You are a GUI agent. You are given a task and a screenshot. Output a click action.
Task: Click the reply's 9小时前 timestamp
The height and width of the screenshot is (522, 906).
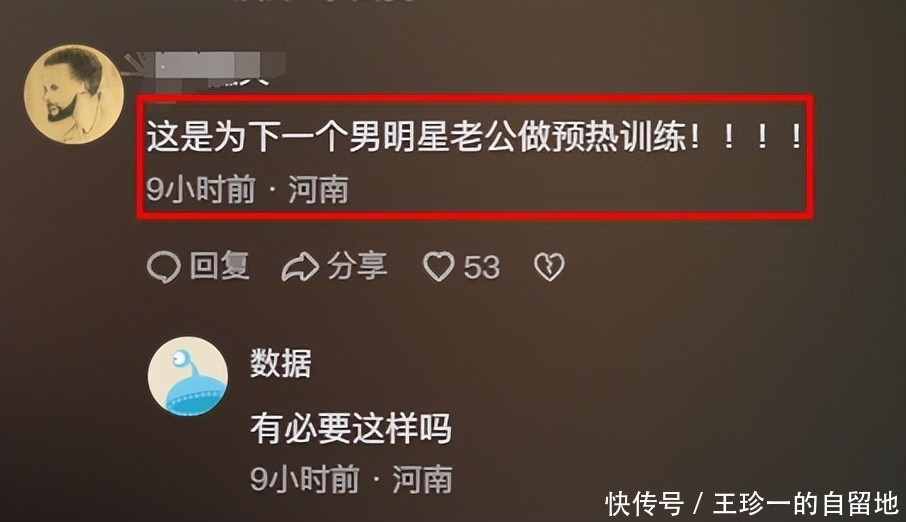click(305, 480)
